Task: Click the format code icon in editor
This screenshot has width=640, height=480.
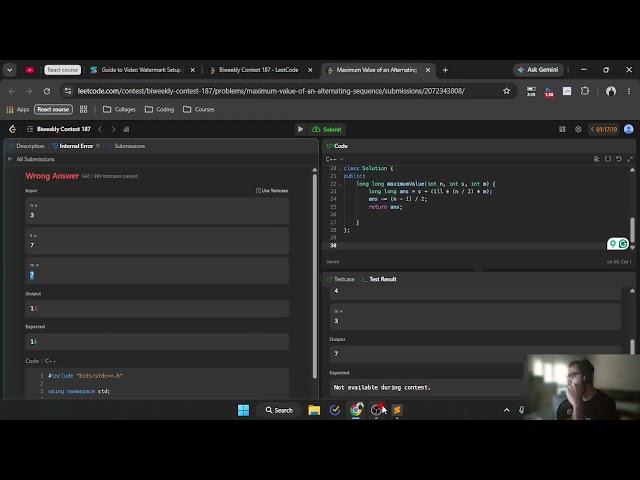Action: (596, 159)
